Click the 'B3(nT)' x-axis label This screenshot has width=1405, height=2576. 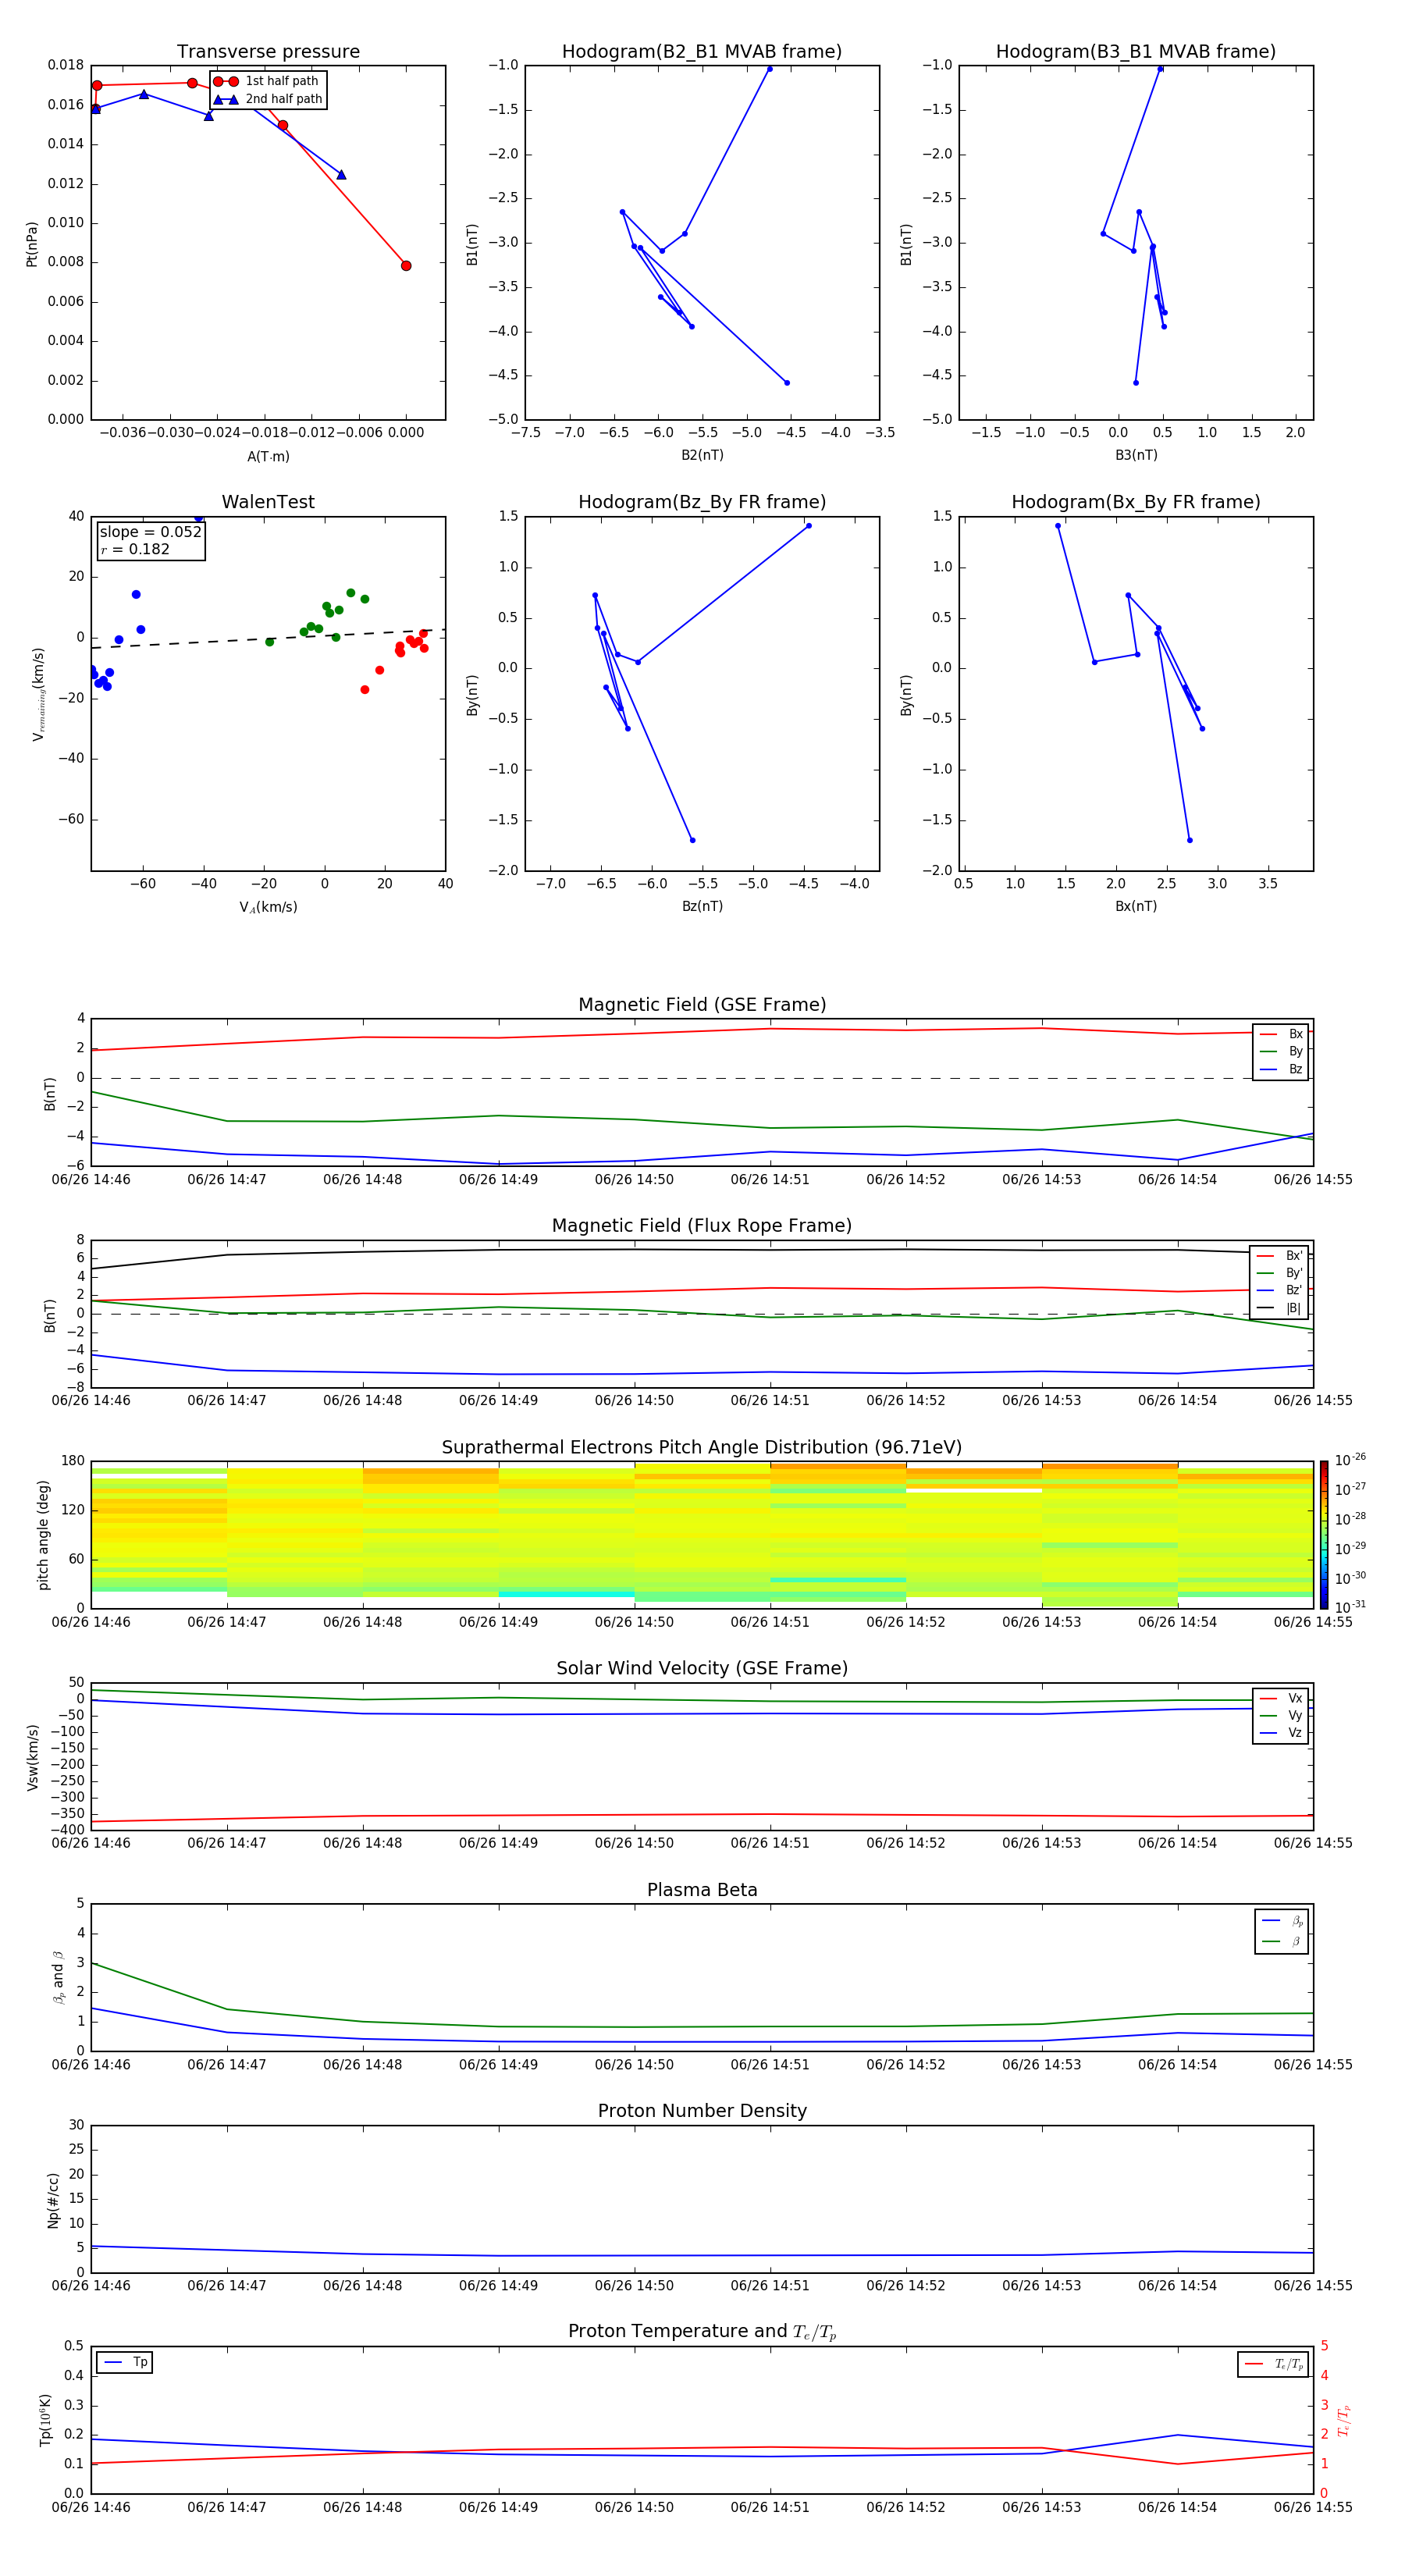click(x=1136, y=455)
